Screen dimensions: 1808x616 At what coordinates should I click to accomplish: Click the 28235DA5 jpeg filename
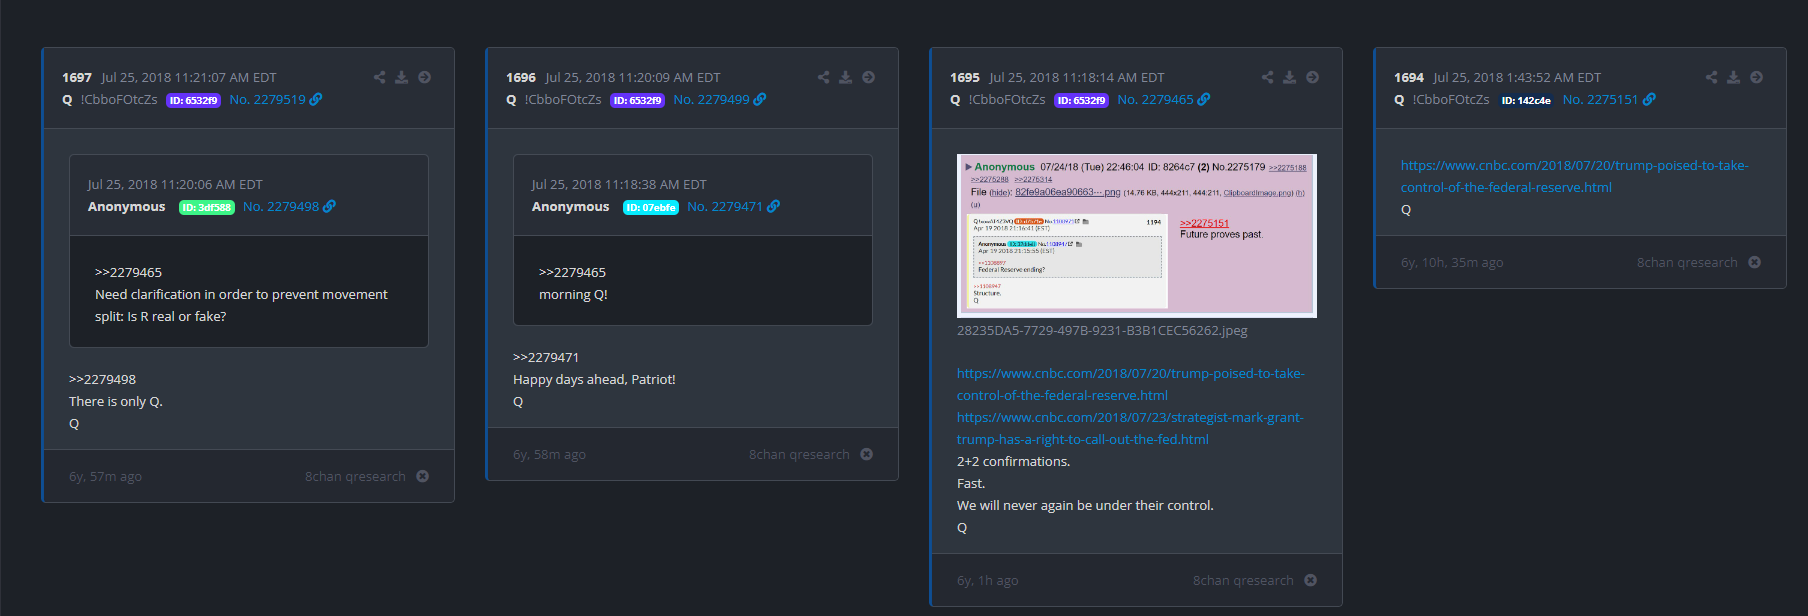[1102, 330]
